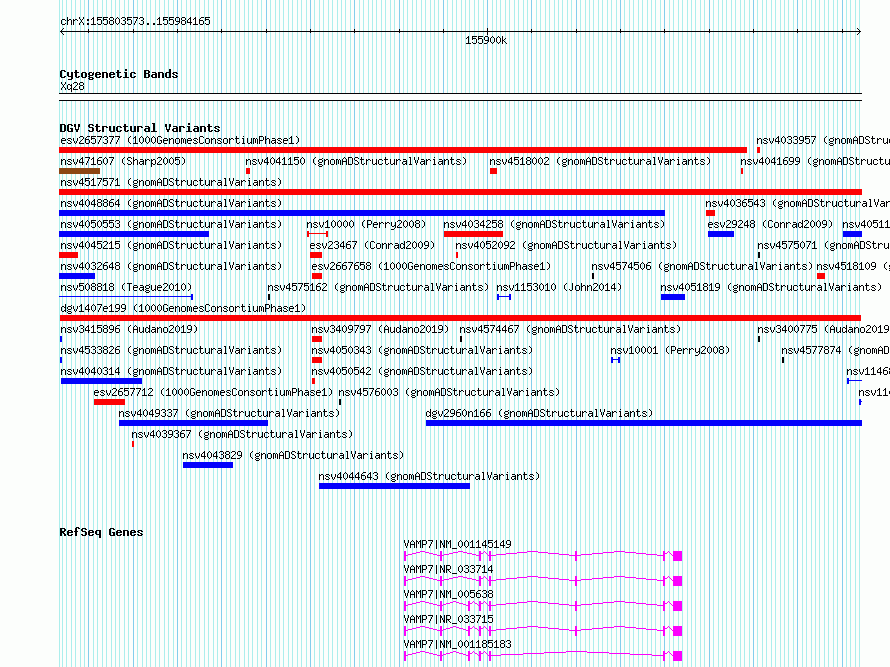The width and height of the screenshot is (890, 667).
Task: Click the Cytogenetic Bands track title
Action: tap(119, 74)
